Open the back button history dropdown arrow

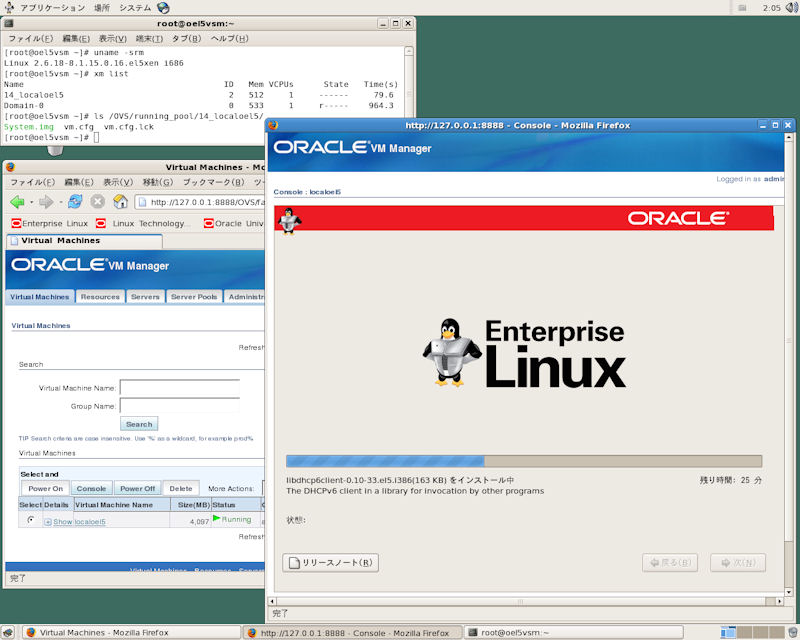click(31, 203)
